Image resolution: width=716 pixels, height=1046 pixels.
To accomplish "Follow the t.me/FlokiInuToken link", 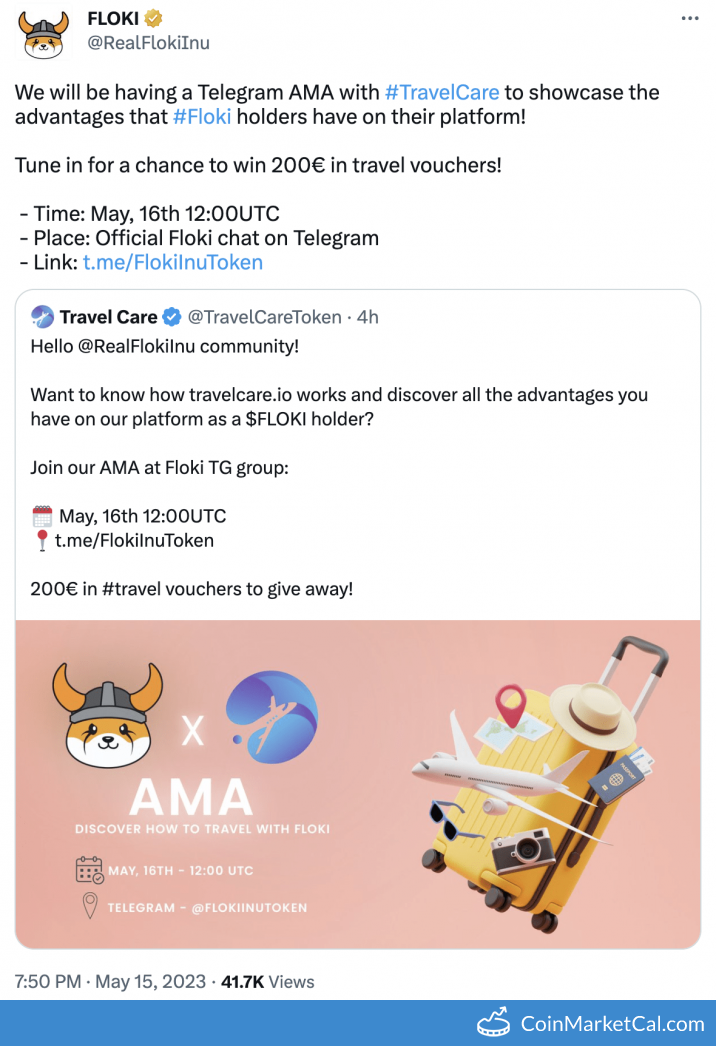I will (172, 262).
